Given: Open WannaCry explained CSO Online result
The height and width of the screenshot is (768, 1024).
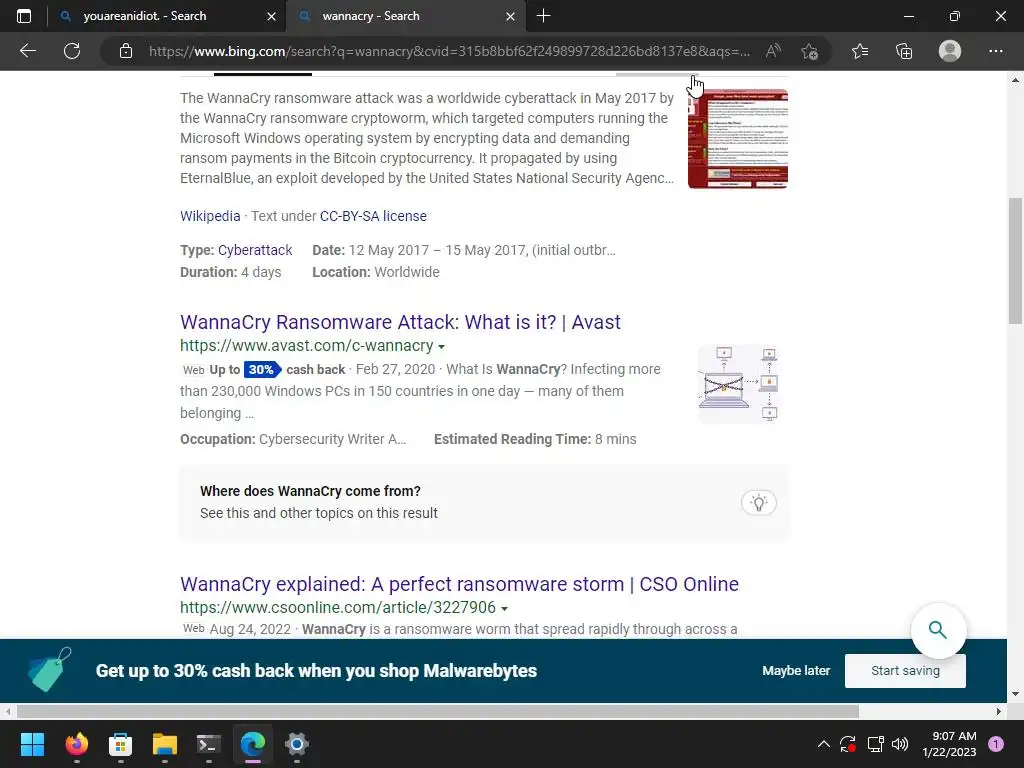Looking at the screenshot, I should (x=459, y=584).
